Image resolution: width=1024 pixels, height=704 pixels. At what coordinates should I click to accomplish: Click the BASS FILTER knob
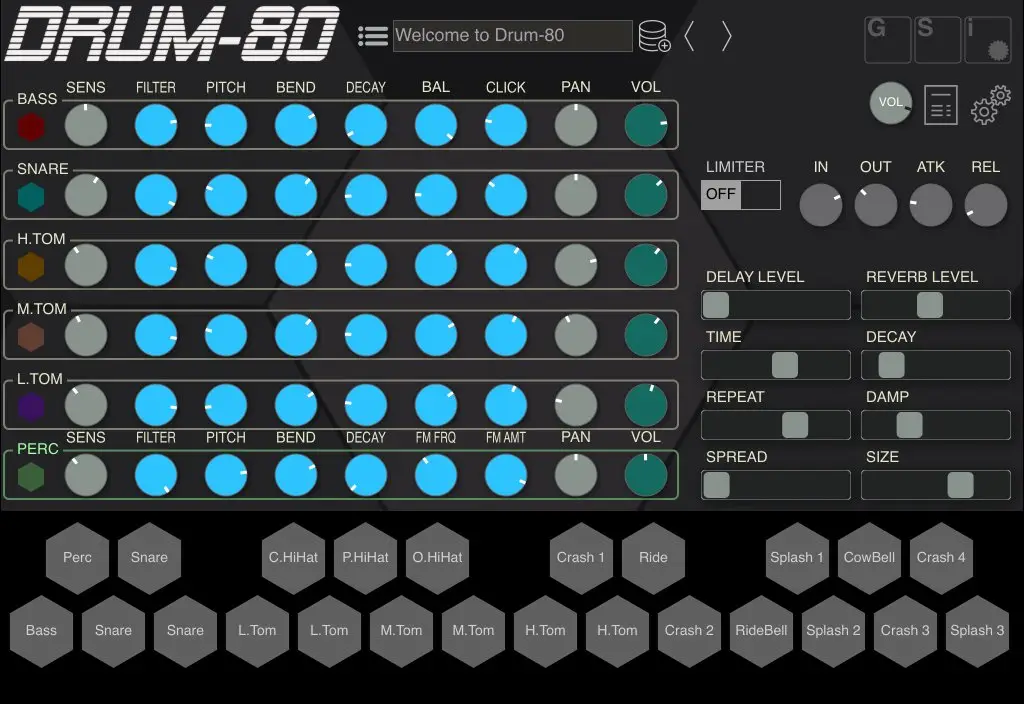[155, 125]
